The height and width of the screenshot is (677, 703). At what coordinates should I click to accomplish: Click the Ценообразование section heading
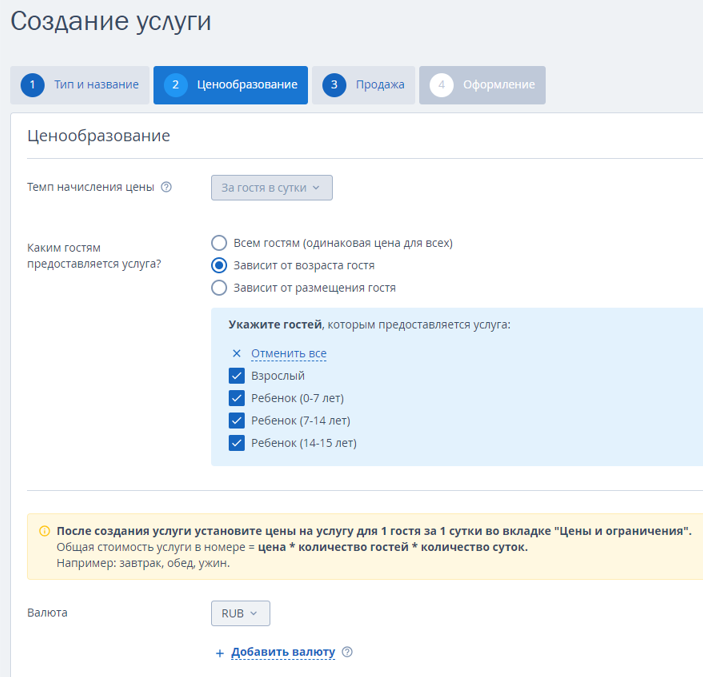tap(99, 135)
